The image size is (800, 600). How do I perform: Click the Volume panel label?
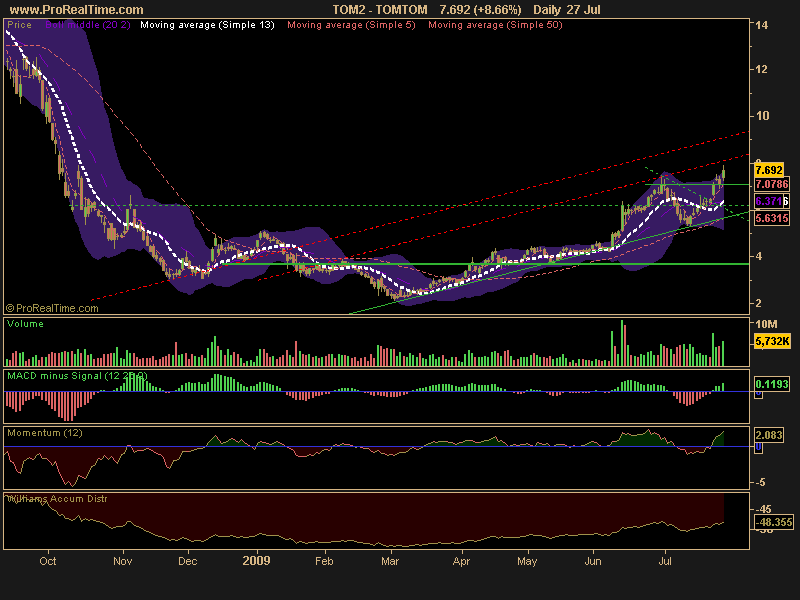pos(25,324)
